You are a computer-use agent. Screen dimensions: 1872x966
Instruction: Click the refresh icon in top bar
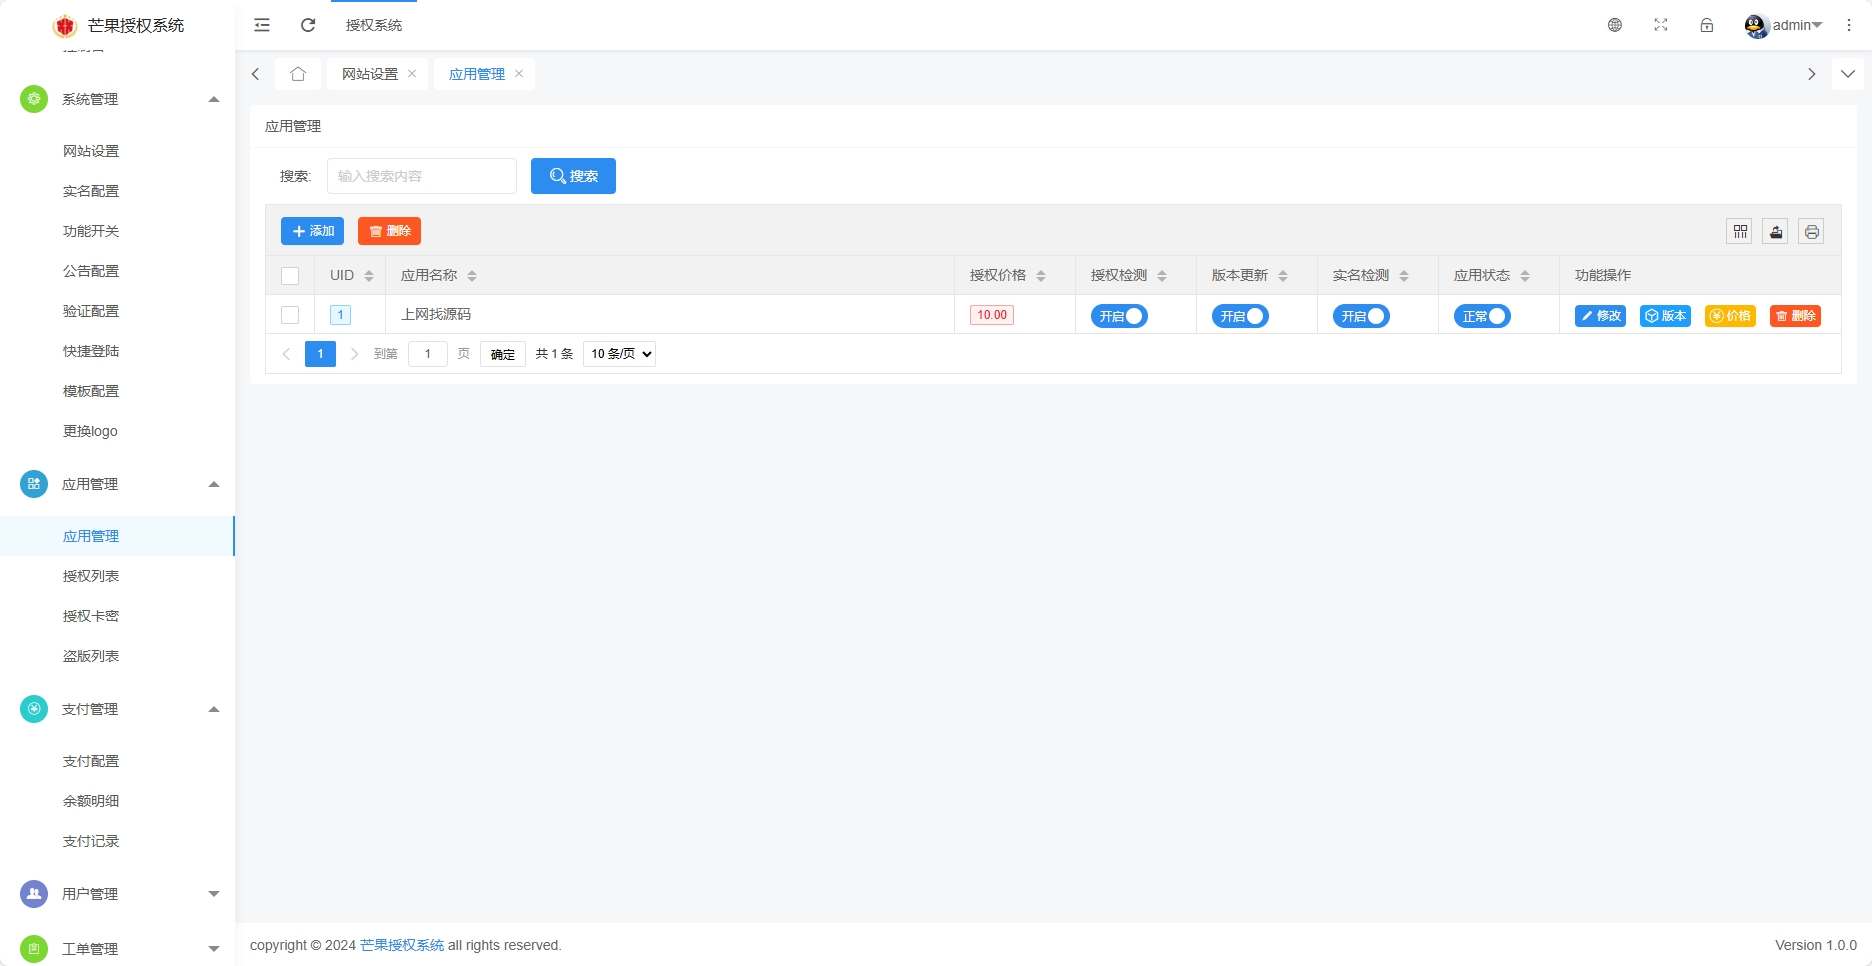pyautogui.click(x=308, y=25)
